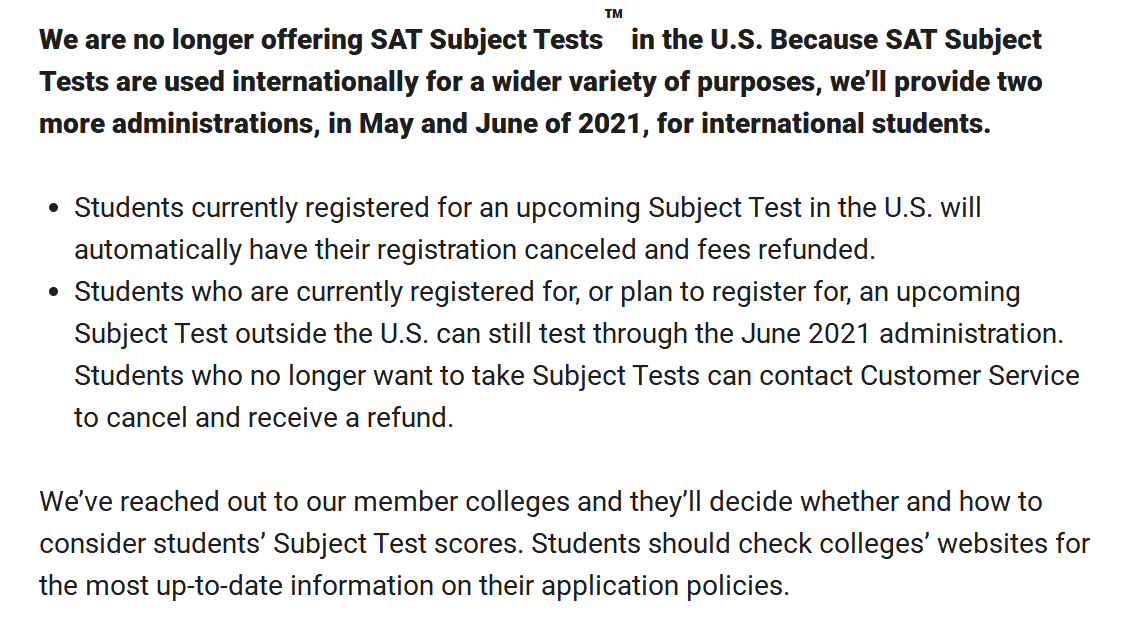Screen dimensions: 1139x618
Task: Click the words 'Customer Service'
Action: point(970,376)
